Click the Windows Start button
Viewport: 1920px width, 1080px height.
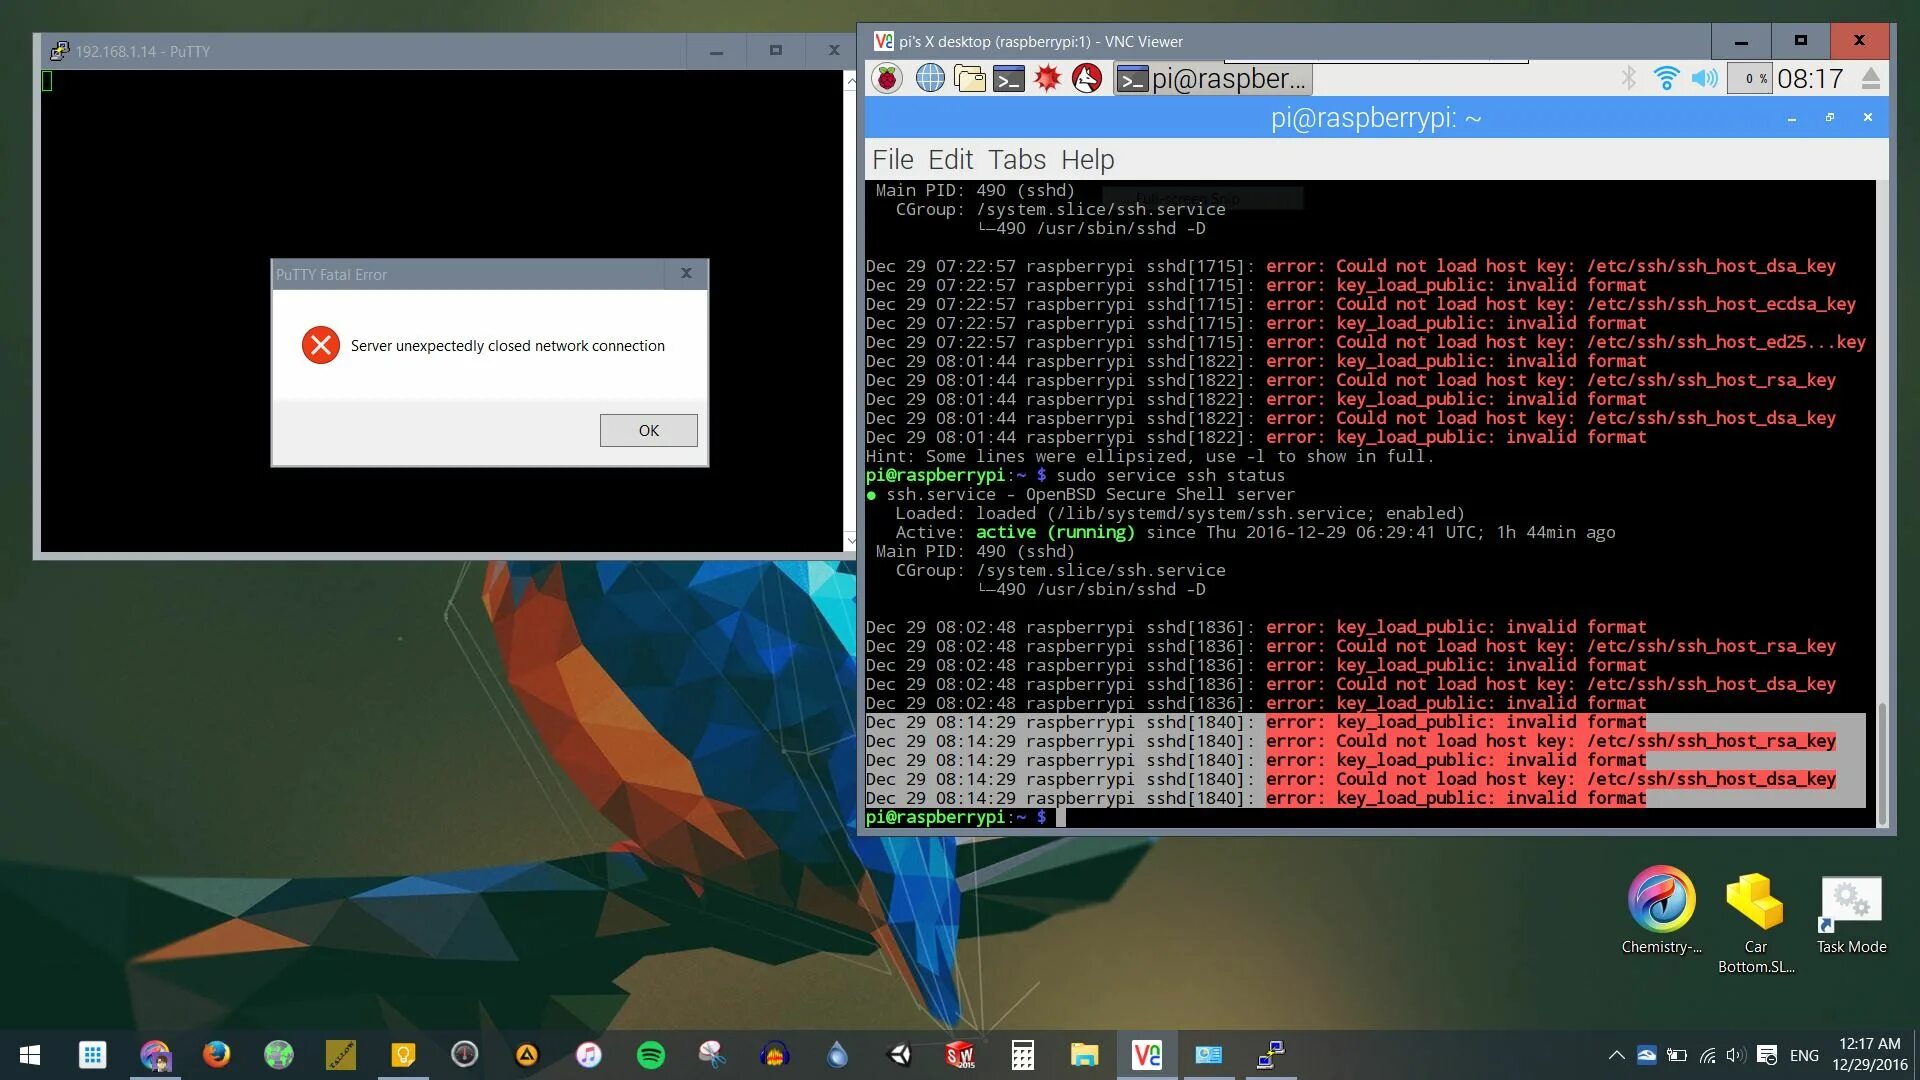[x=29, y=1054]
